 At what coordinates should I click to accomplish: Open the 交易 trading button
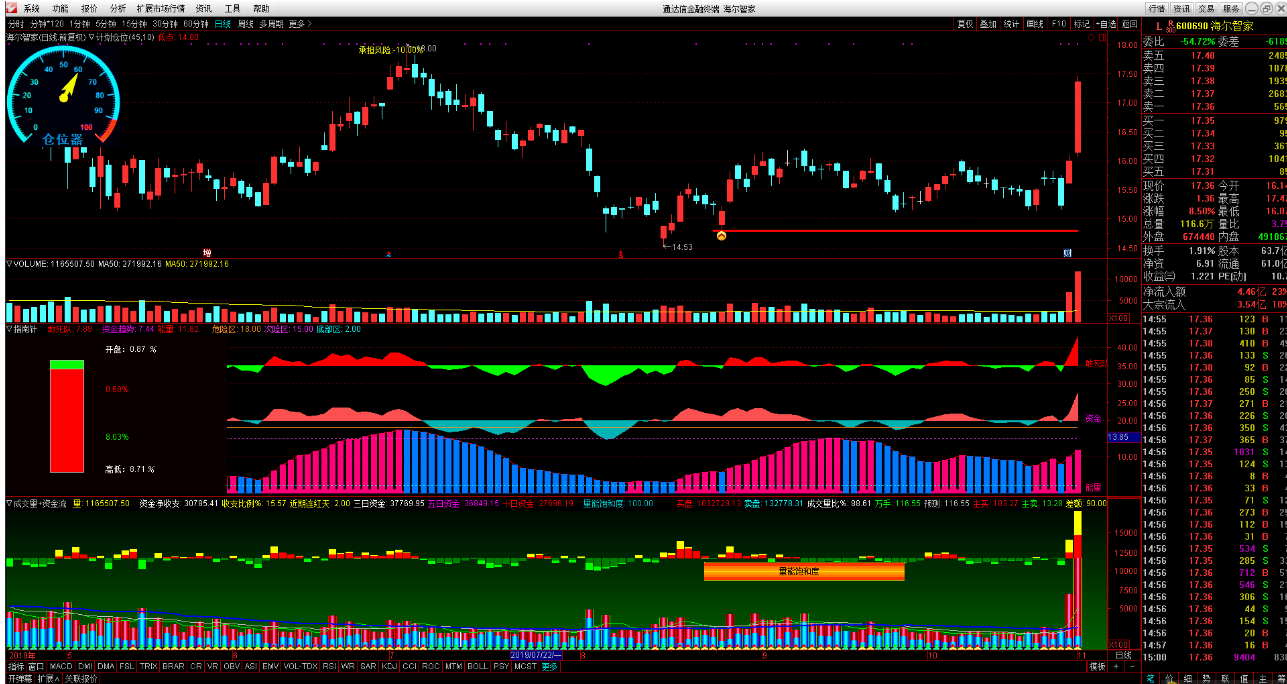pyautogui.click(x=1206, y=9)
